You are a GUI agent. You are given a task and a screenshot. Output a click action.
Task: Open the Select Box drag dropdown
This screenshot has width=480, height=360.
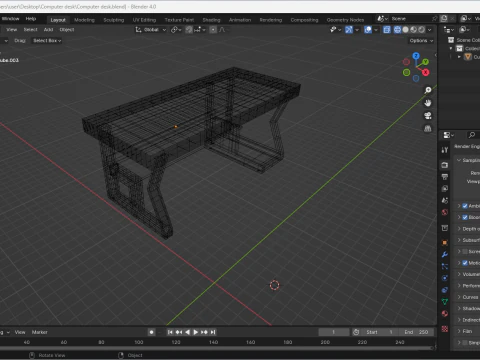tap(47, 41)
